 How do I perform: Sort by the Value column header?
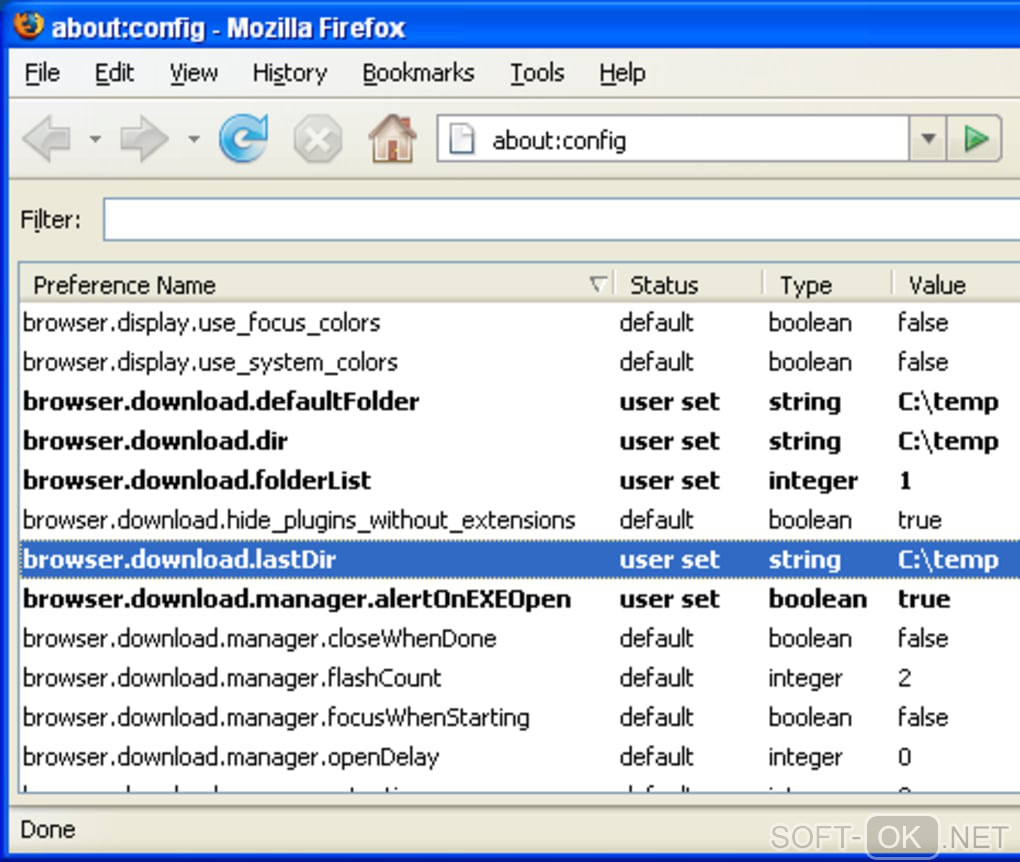point(956,285)
